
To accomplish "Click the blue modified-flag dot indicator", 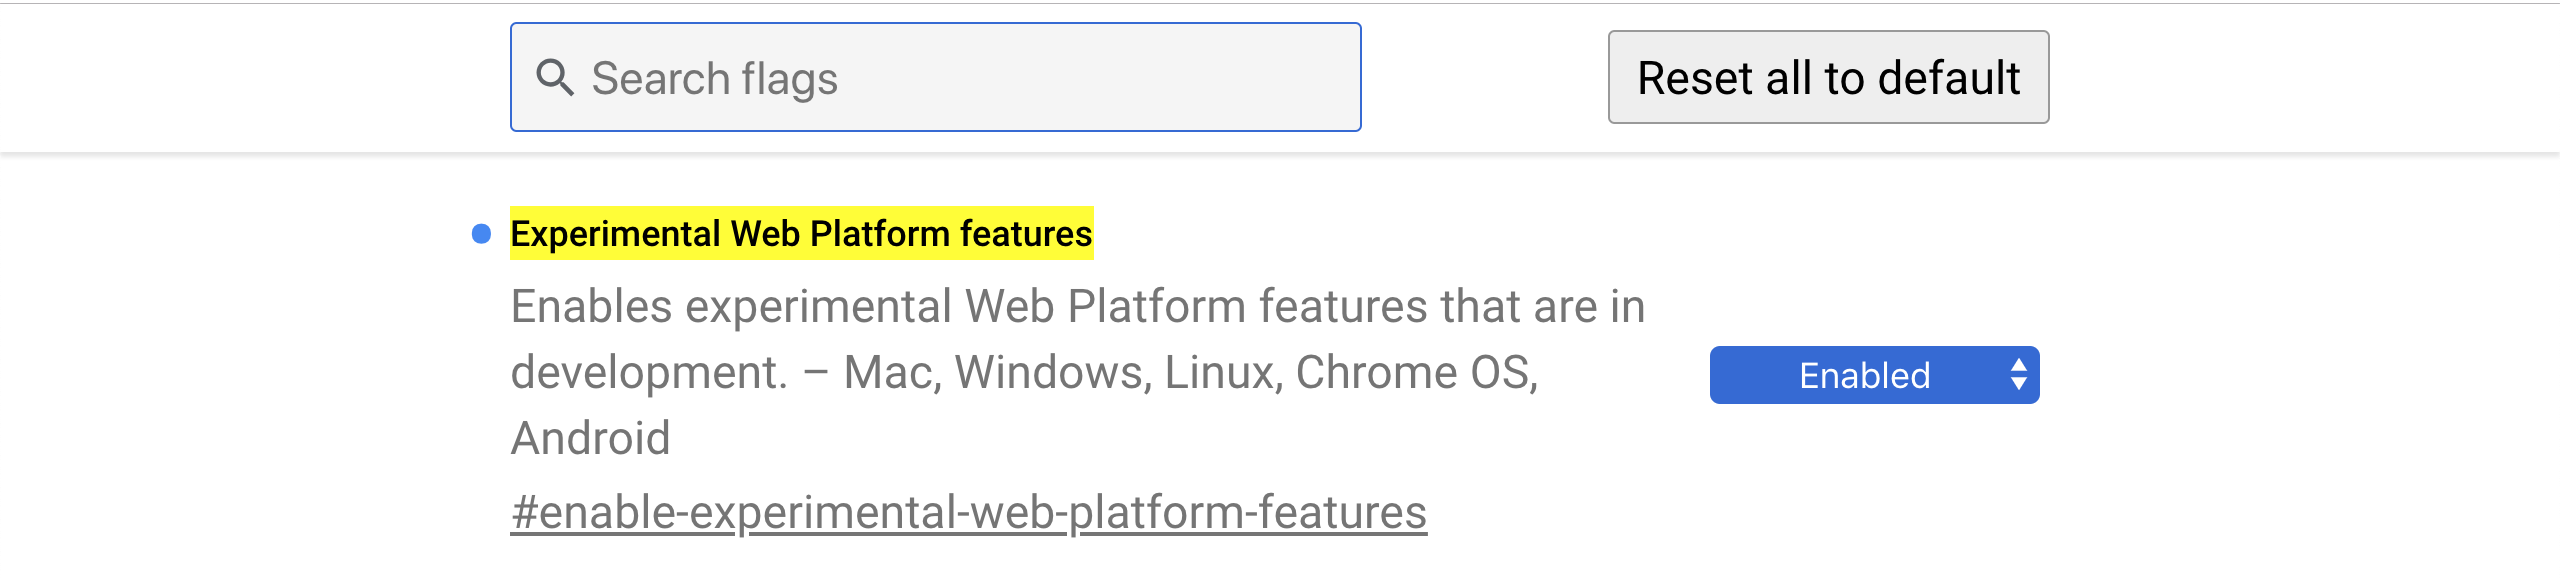I will click(481, 234).
